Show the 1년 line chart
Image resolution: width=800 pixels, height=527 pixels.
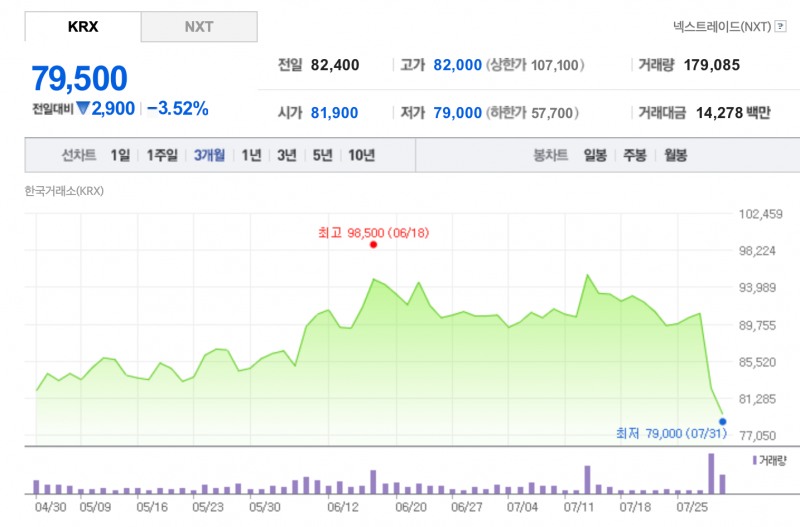point(251,155)
